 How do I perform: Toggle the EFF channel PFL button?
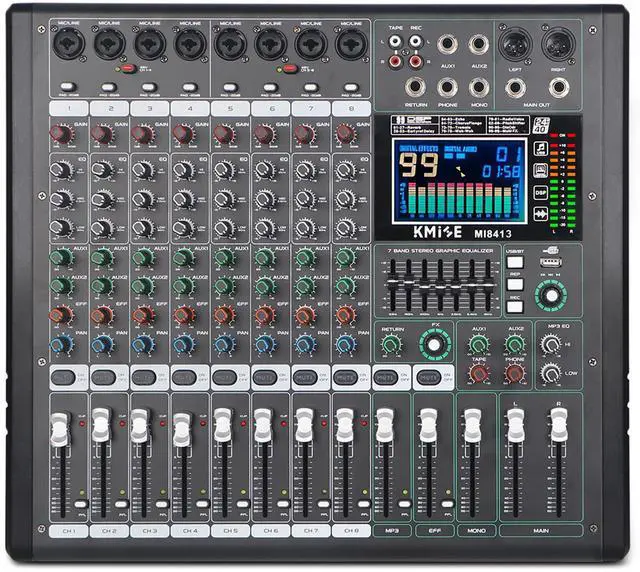pos(448,504)
